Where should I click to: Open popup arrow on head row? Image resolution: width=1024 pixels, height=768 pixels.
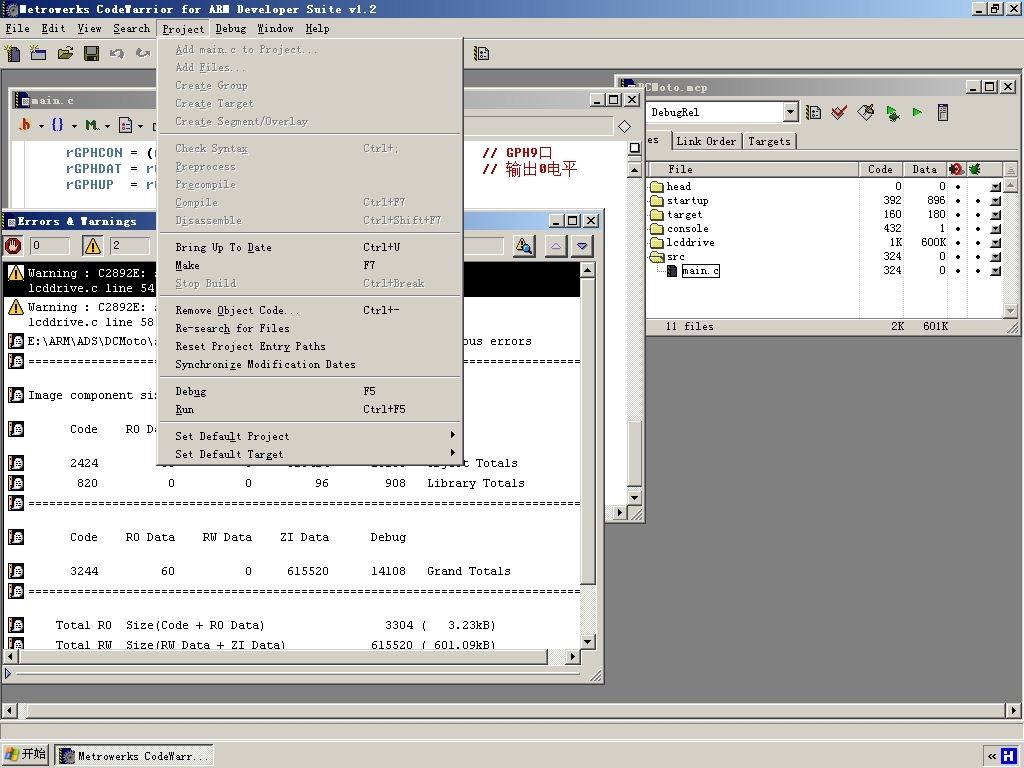pos(995,187)
